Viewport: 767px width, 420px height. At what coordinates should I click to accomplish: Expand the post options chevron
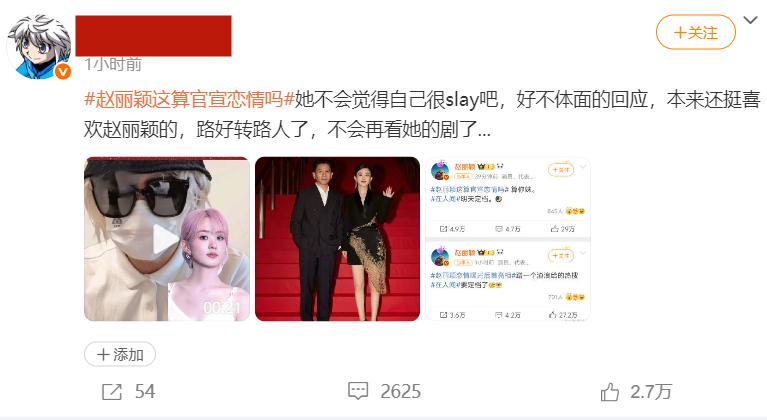coord(750,20)
